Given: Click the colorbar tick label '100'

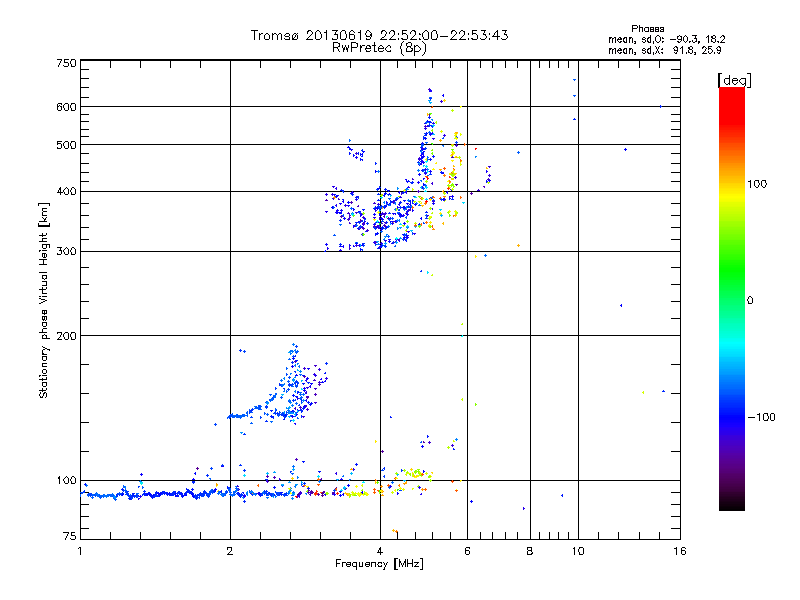Looking at the screenshot, I should click(x=757, y=184).
